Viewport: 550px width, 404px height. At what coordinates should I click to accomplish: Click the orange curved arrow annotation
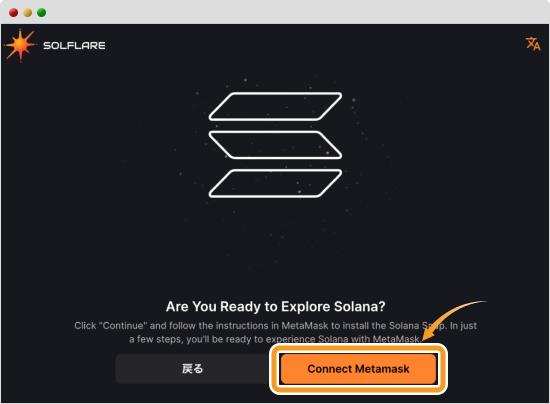tap(452, 319)
